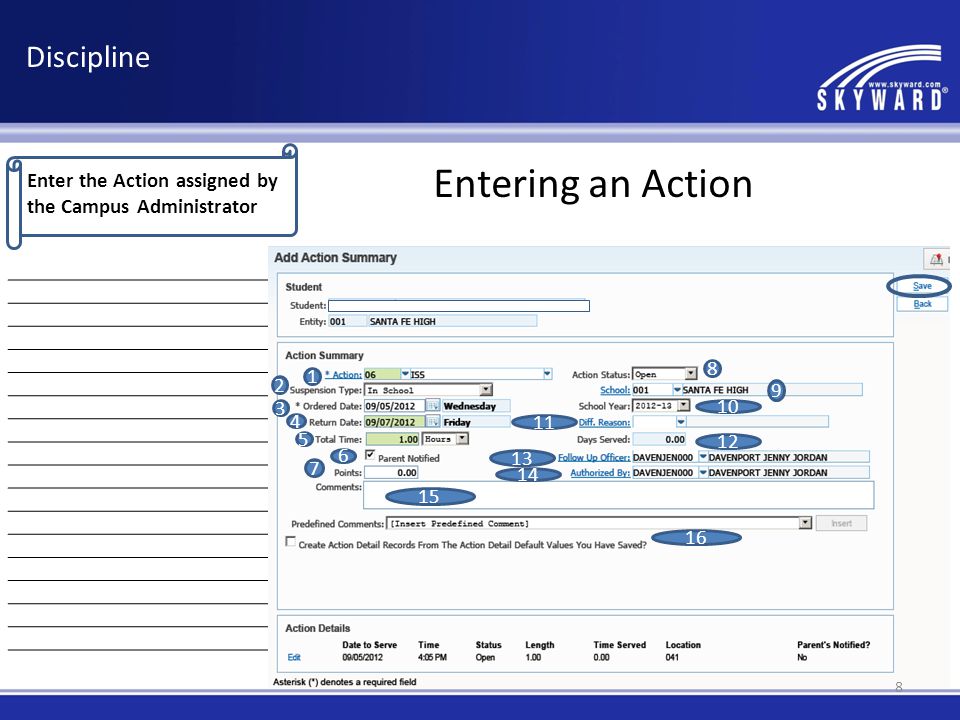Click the Points field

pyautogui.click(x=391, y=473)
